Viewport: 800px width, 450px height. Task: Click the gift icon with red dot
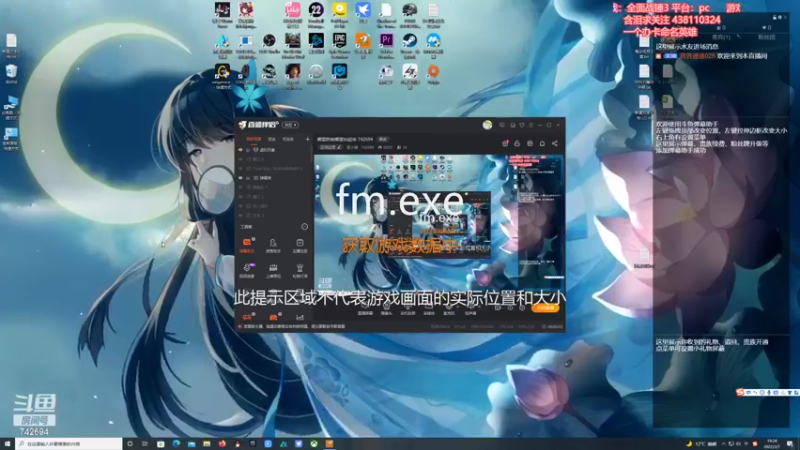point(505,144)
